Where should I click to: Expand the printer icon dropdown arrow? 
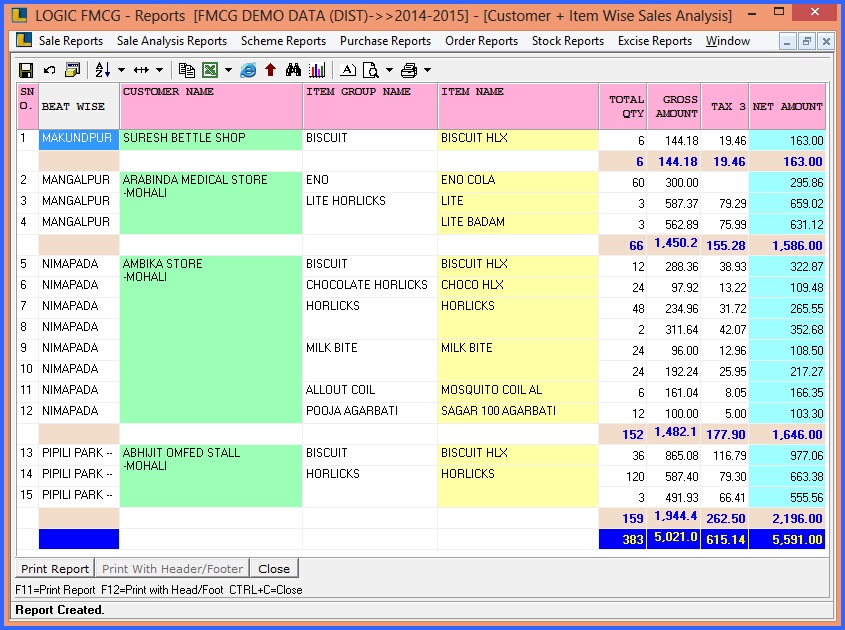click(x=427, y=70)
